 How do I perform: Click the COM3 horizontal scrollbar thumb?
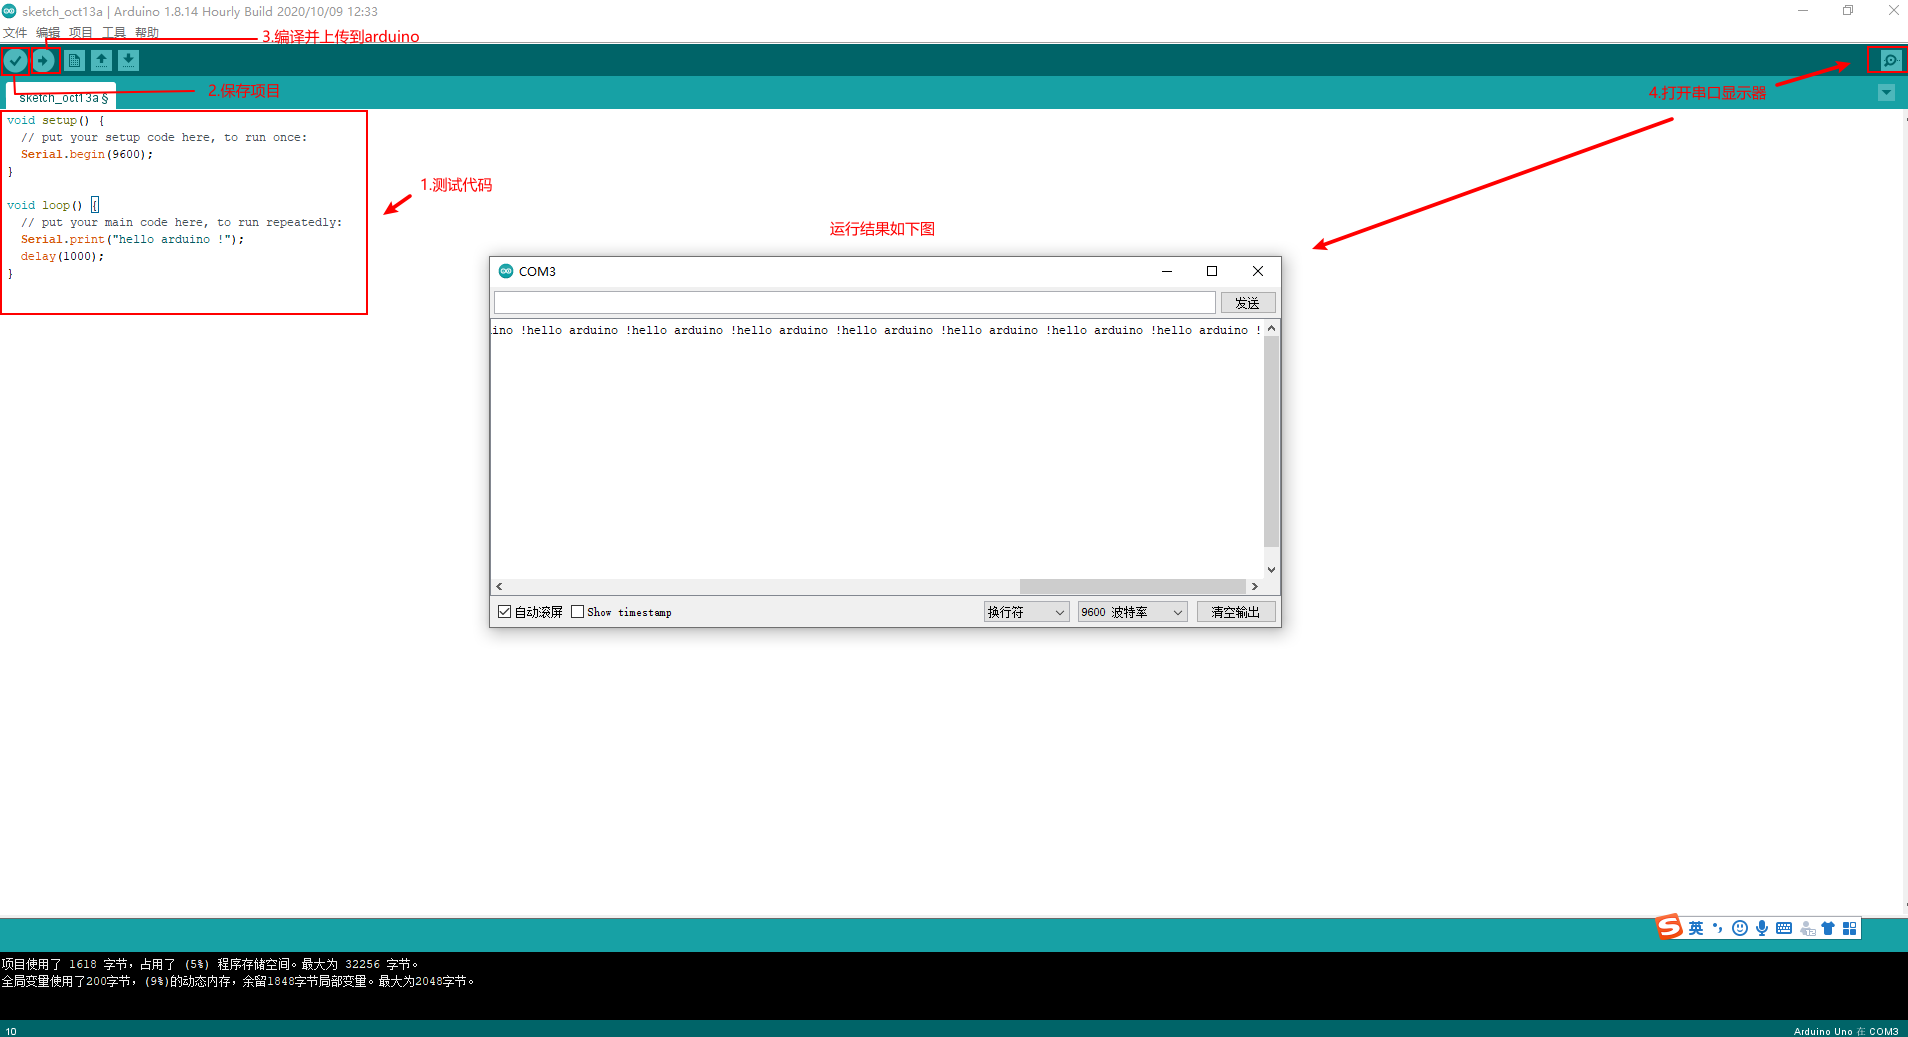[1133, 587]
